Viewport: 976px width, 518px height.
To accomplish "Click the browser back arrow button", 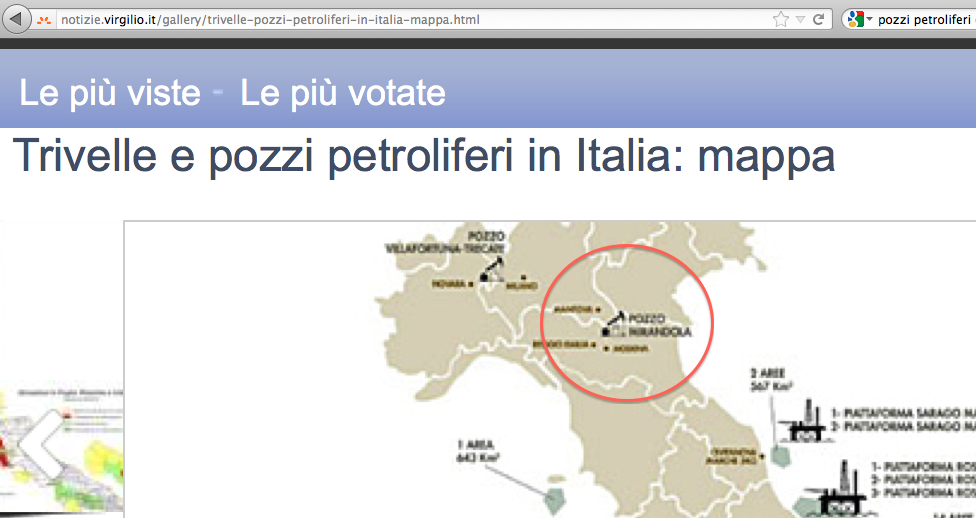I will pyautogui.click(x=17, y=19).
